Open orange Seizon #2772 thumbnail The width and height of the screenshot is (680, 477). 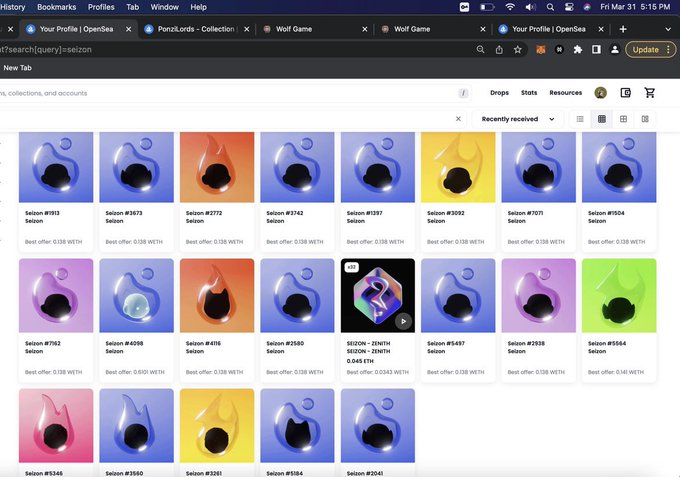pos(217,167)
